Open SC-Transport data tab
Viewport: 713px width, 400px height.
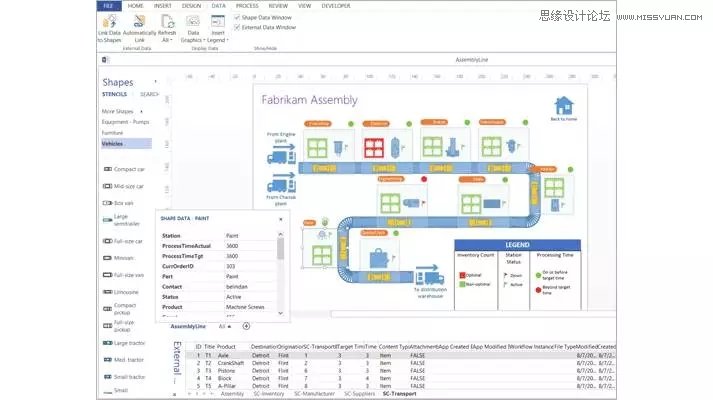pyautogui.click(x=399, y=394)
